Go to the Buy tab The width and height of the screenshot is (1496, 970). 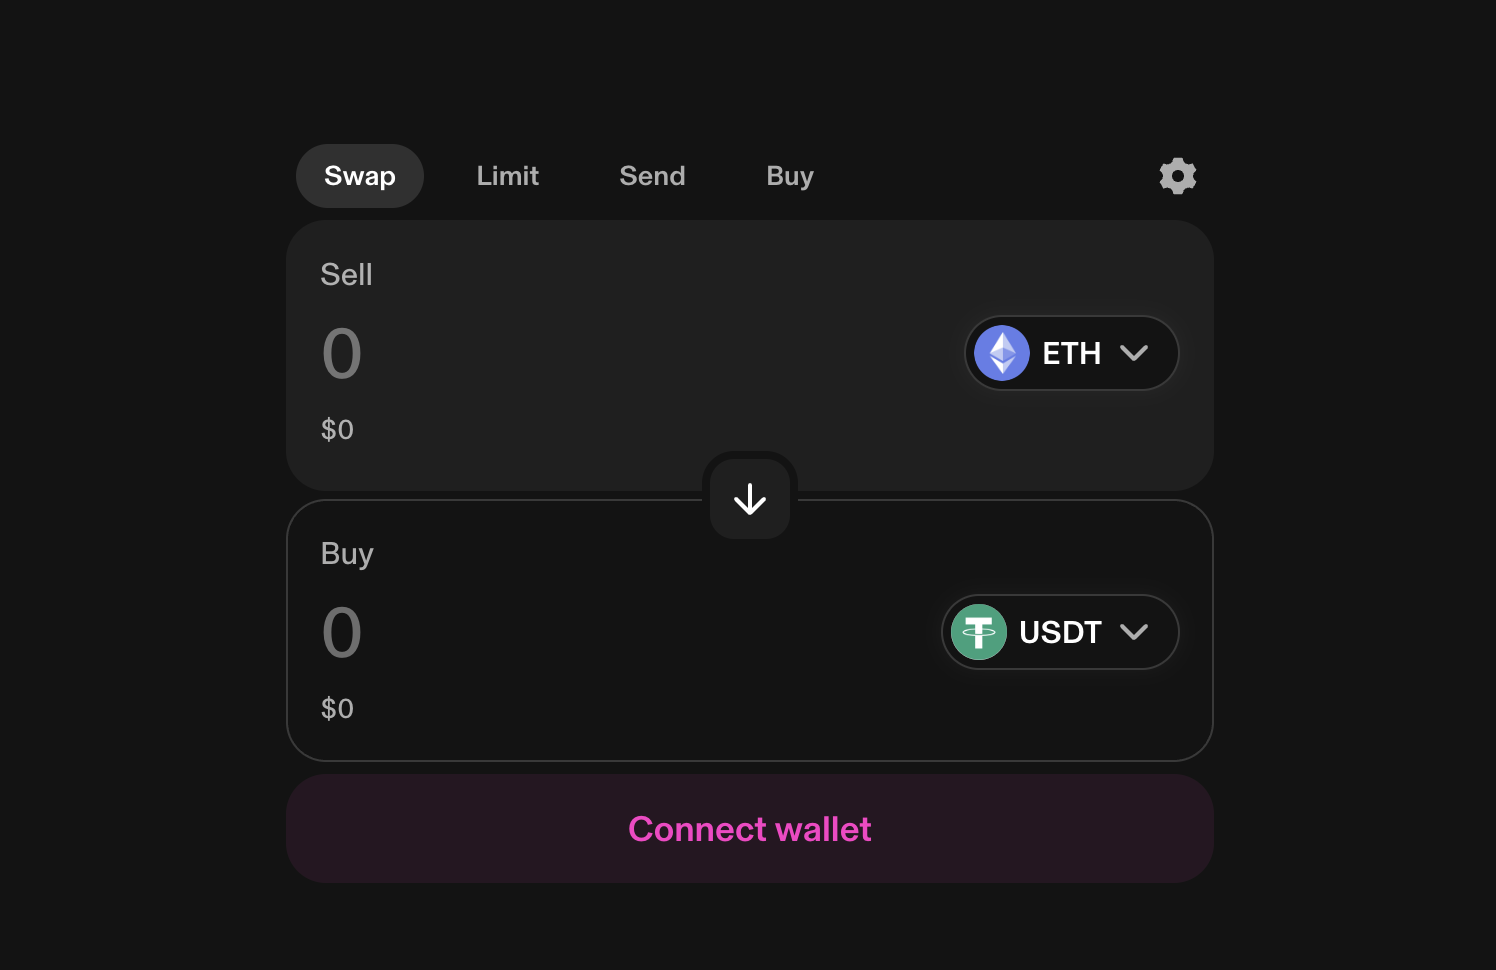pos(790,176)
